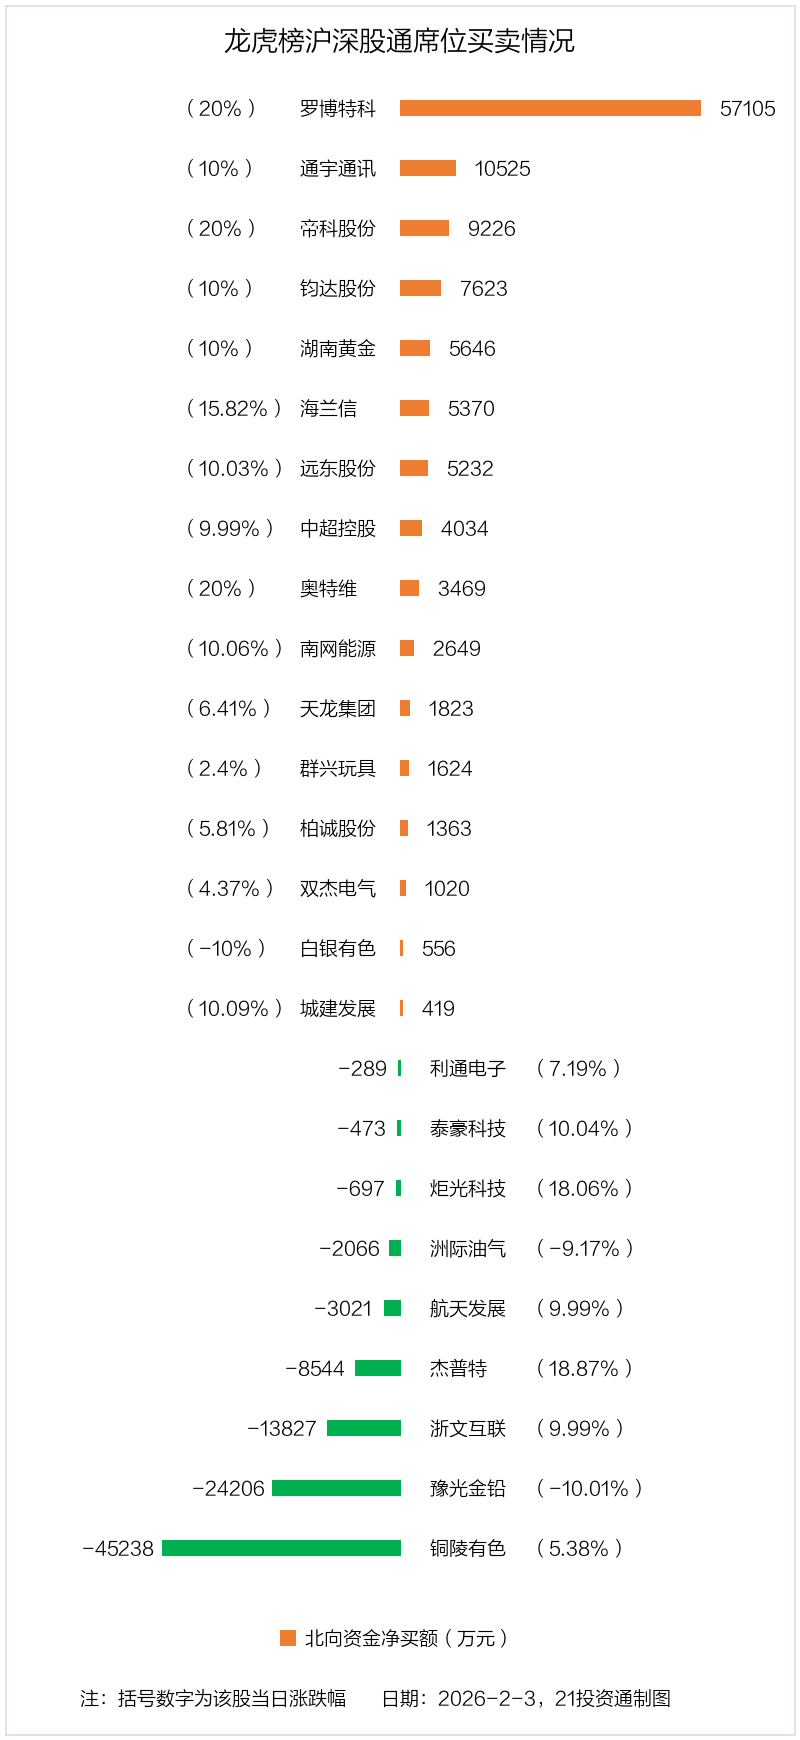Select the 湖南黄金 stock label
Image resolution: width=800 pixels, height=1740 pixels.
(x=338, y=348)
